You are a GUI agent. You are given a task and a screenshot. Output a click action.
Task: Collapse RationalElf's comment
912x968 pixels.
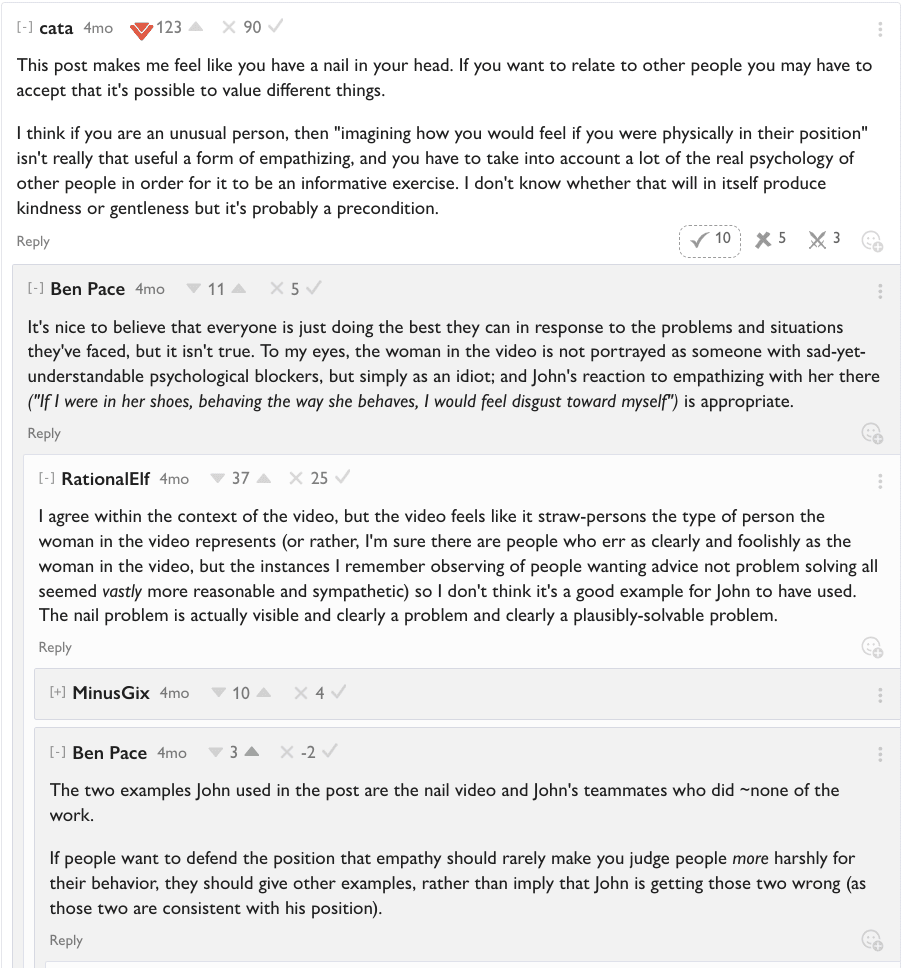pyautogui.click(x=46, y=479)
